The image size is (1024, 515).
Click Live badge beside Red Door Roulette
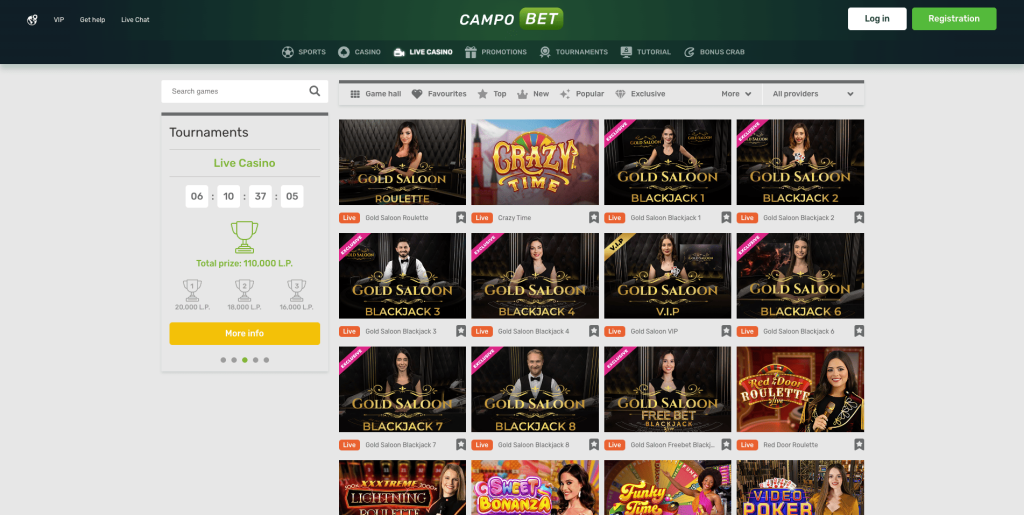point(747,445)
